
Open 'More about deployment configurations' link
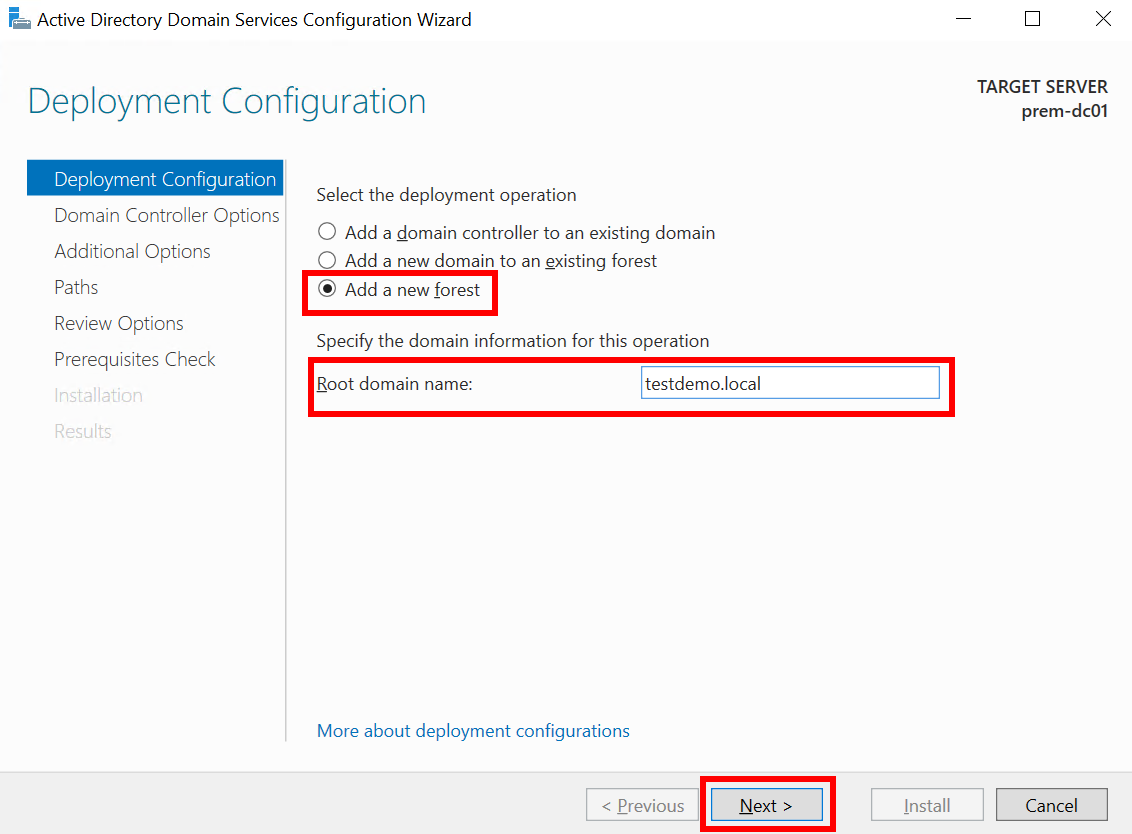point(474,731)
